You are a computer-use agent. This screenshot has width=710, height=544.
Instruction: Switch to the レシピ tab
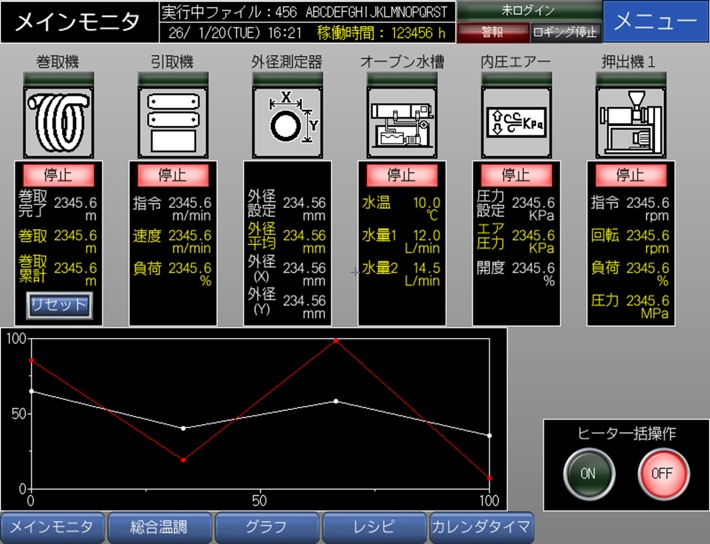click(374, 527)
